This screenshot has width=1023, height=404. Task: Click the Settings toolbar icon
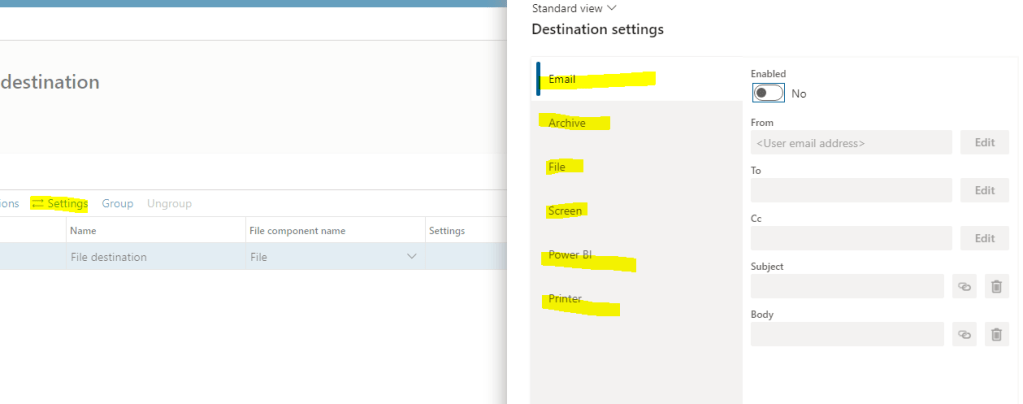point(38,204)
